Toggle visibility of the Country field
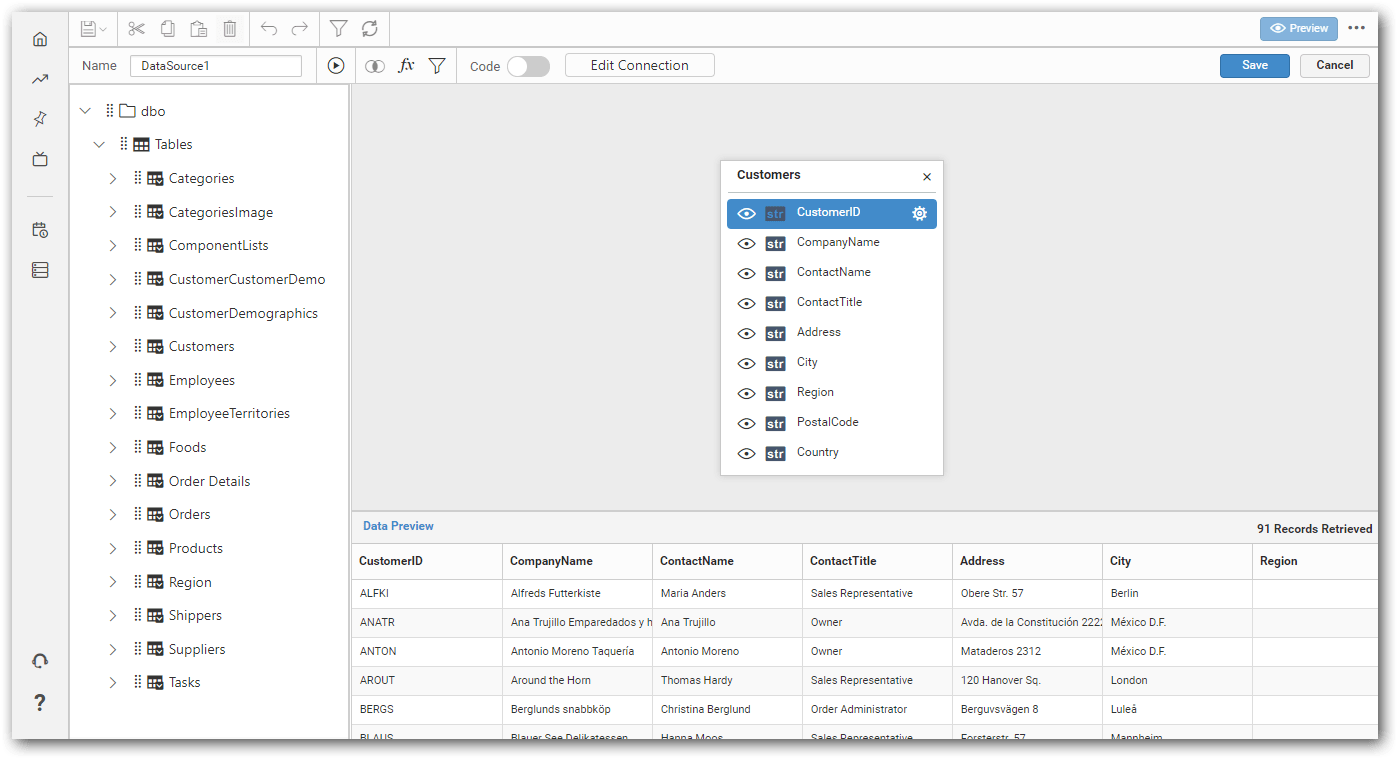 746,453
